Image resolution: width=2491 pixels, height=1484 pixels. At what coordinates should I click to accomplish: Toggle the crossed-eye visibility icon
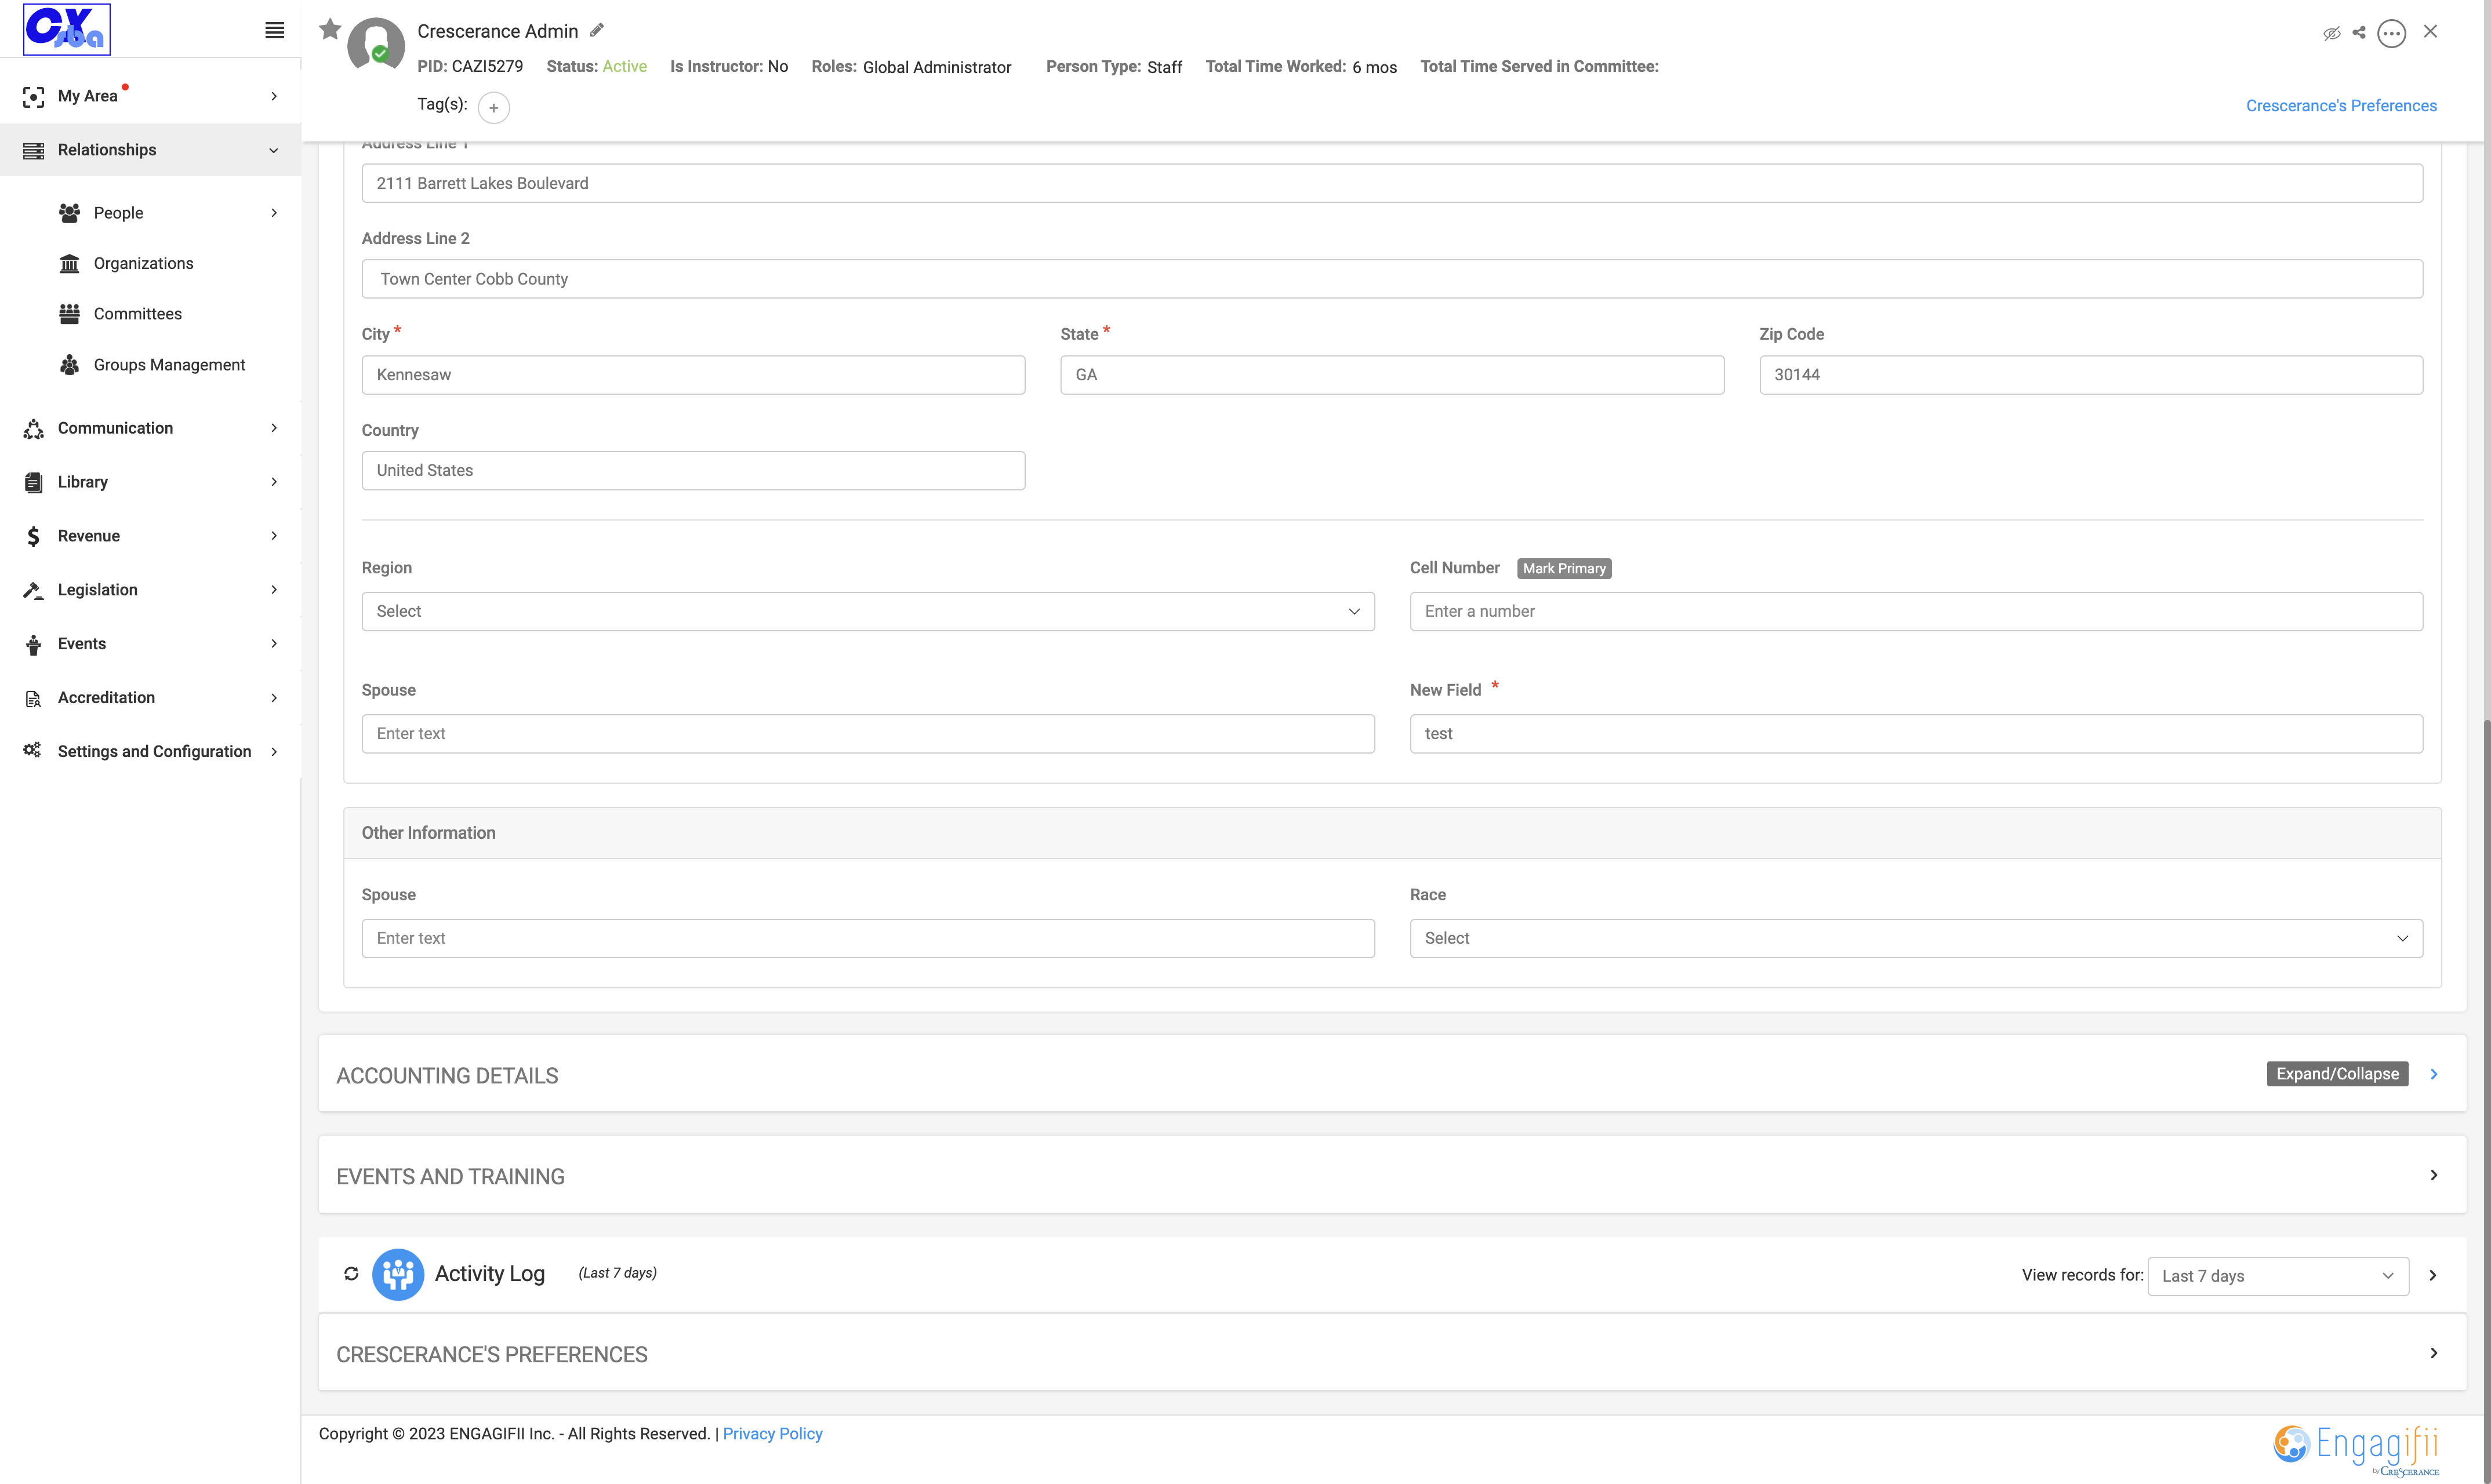coord(2331,33)
